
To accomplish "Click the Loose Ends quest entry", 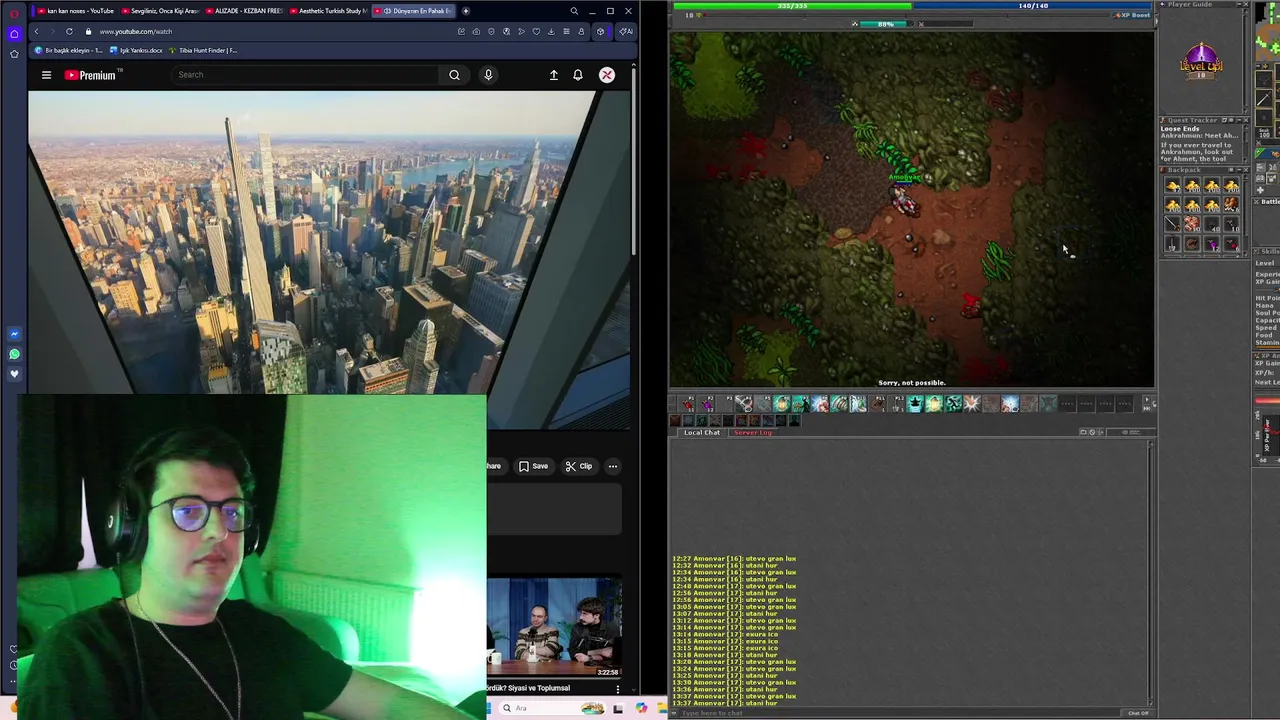I will (x=1180, y=129).
